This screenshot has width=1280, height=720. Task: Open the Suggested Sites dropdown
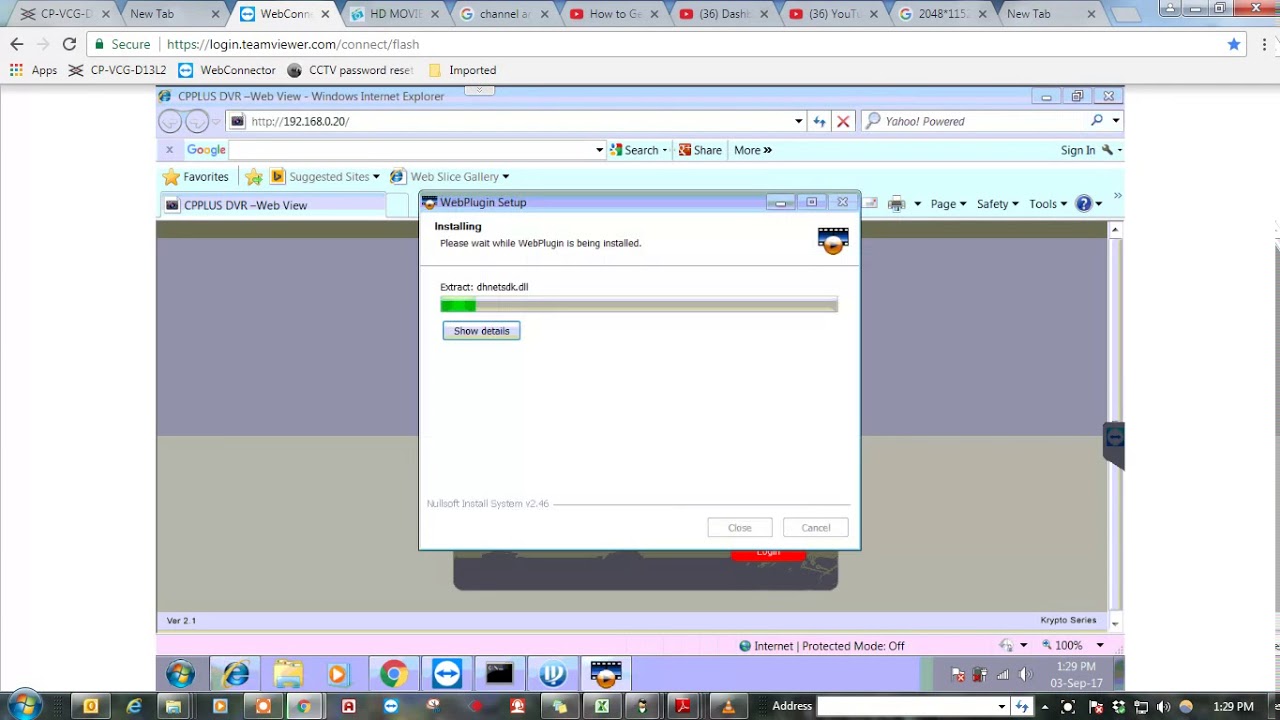325,177
